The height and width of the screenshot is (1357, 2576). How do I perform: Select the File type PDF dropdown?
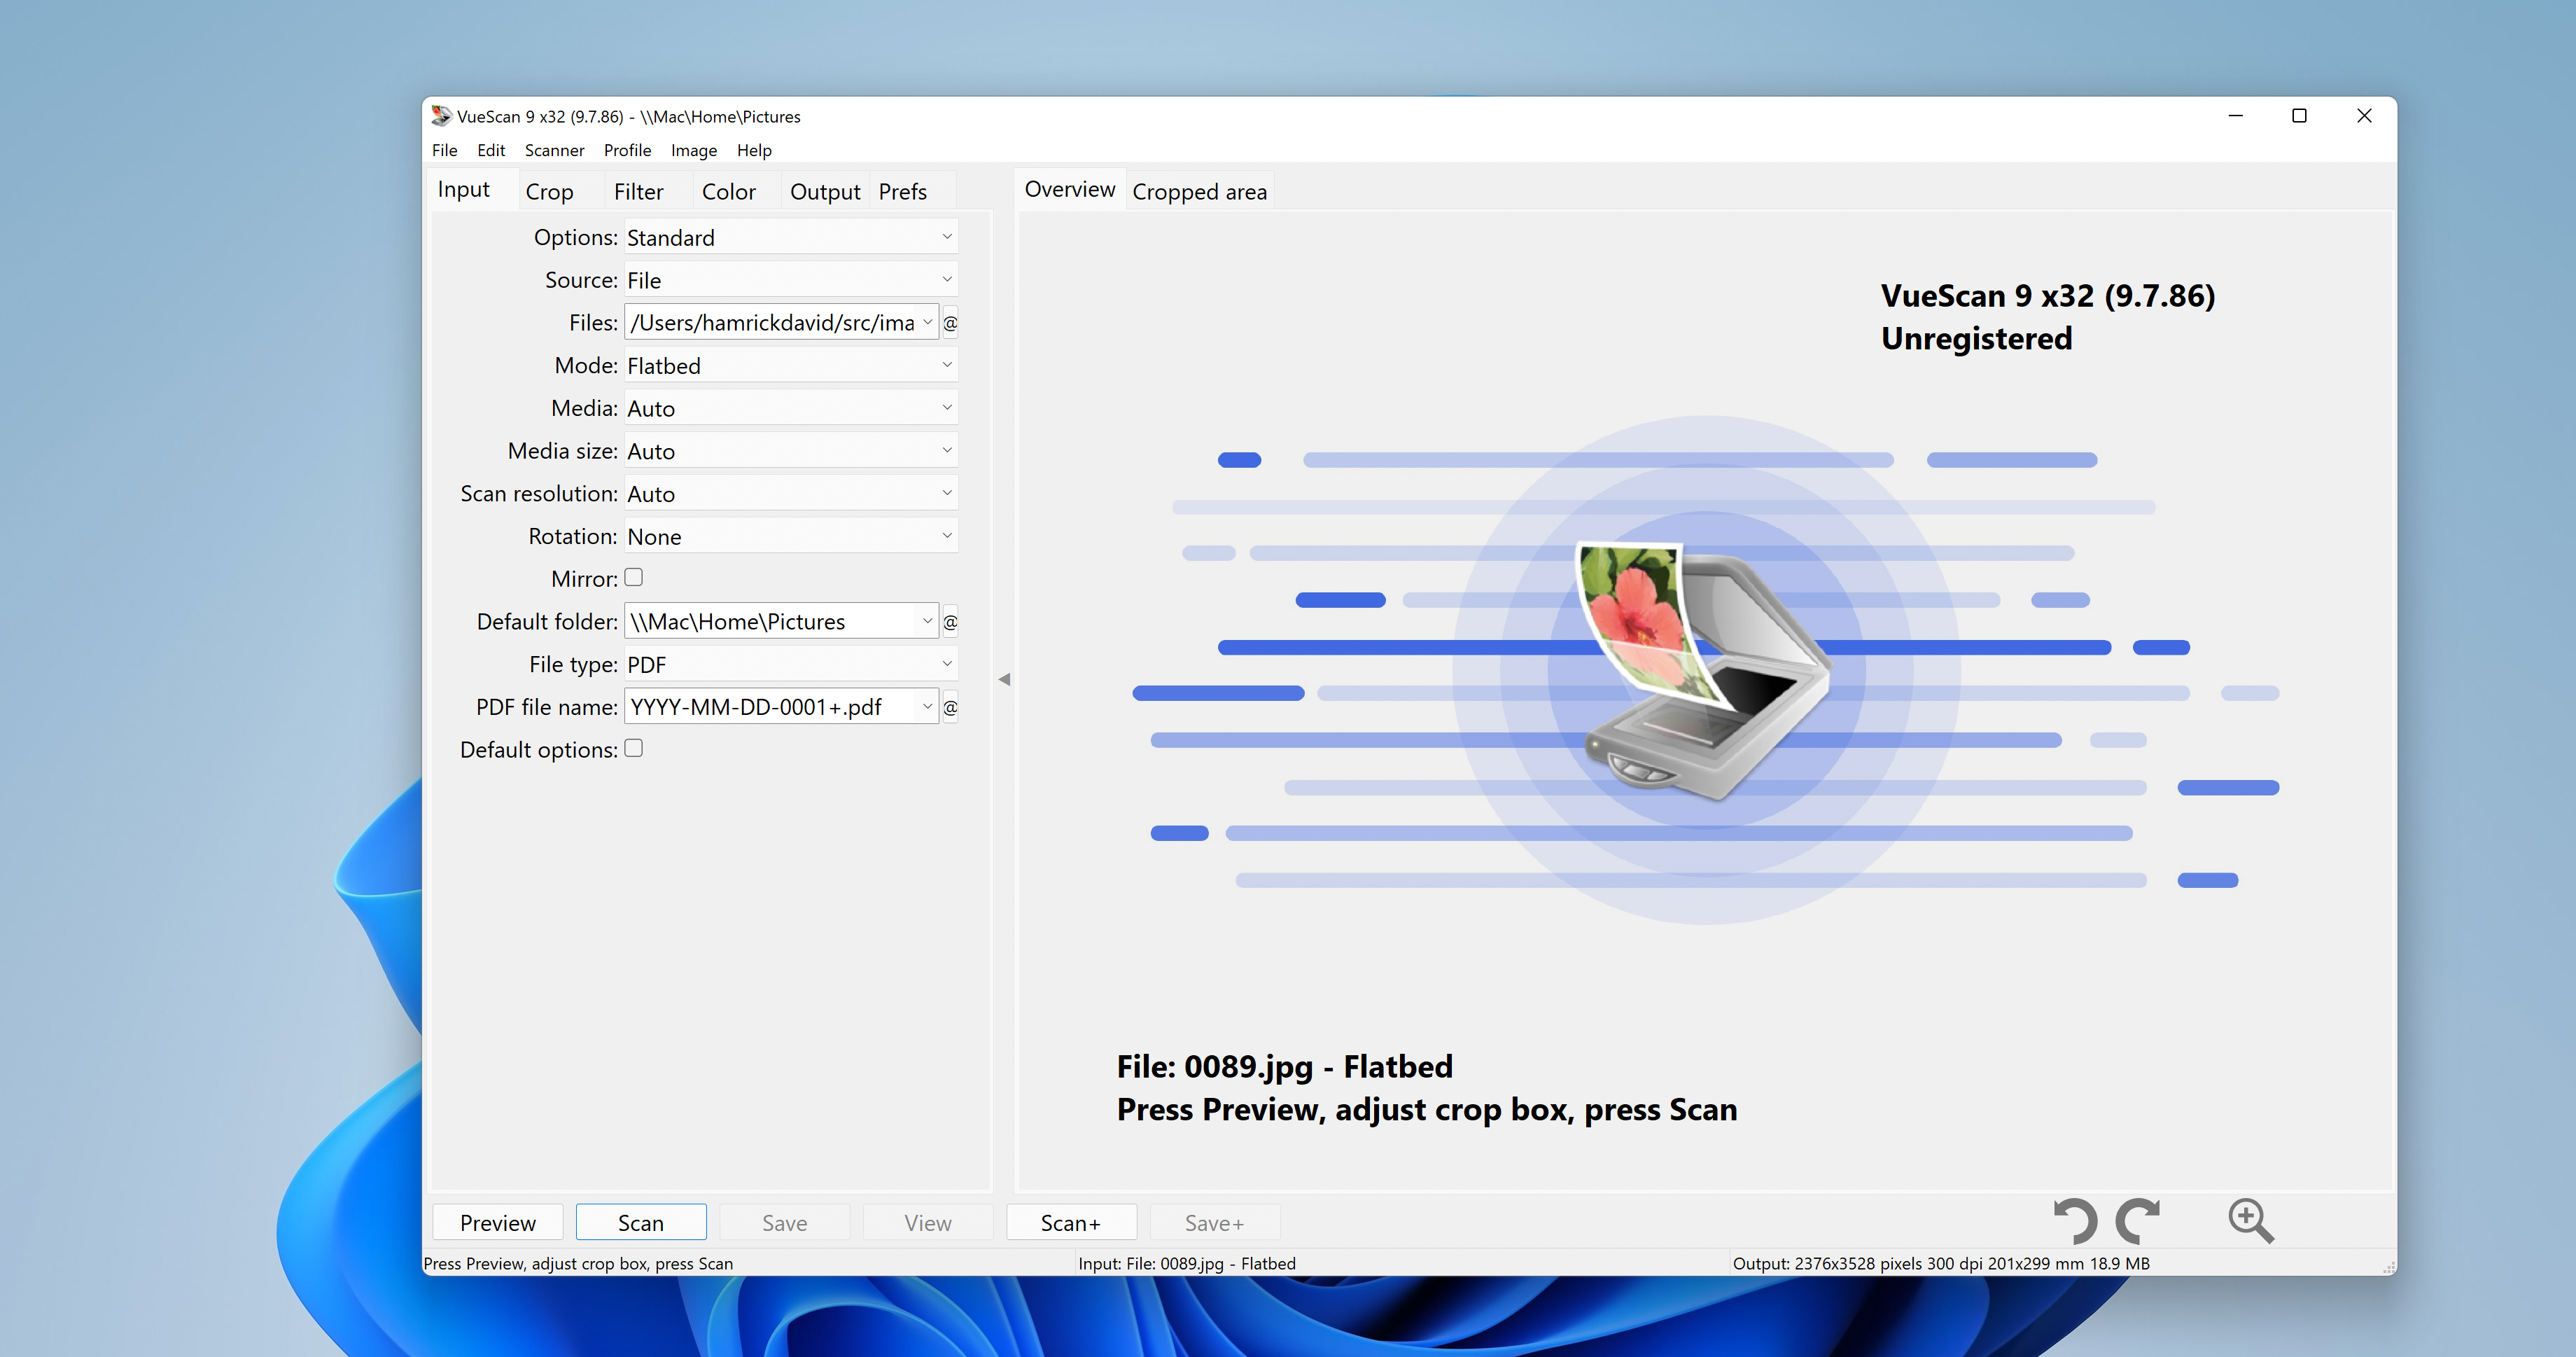click(x=789, y=663)
